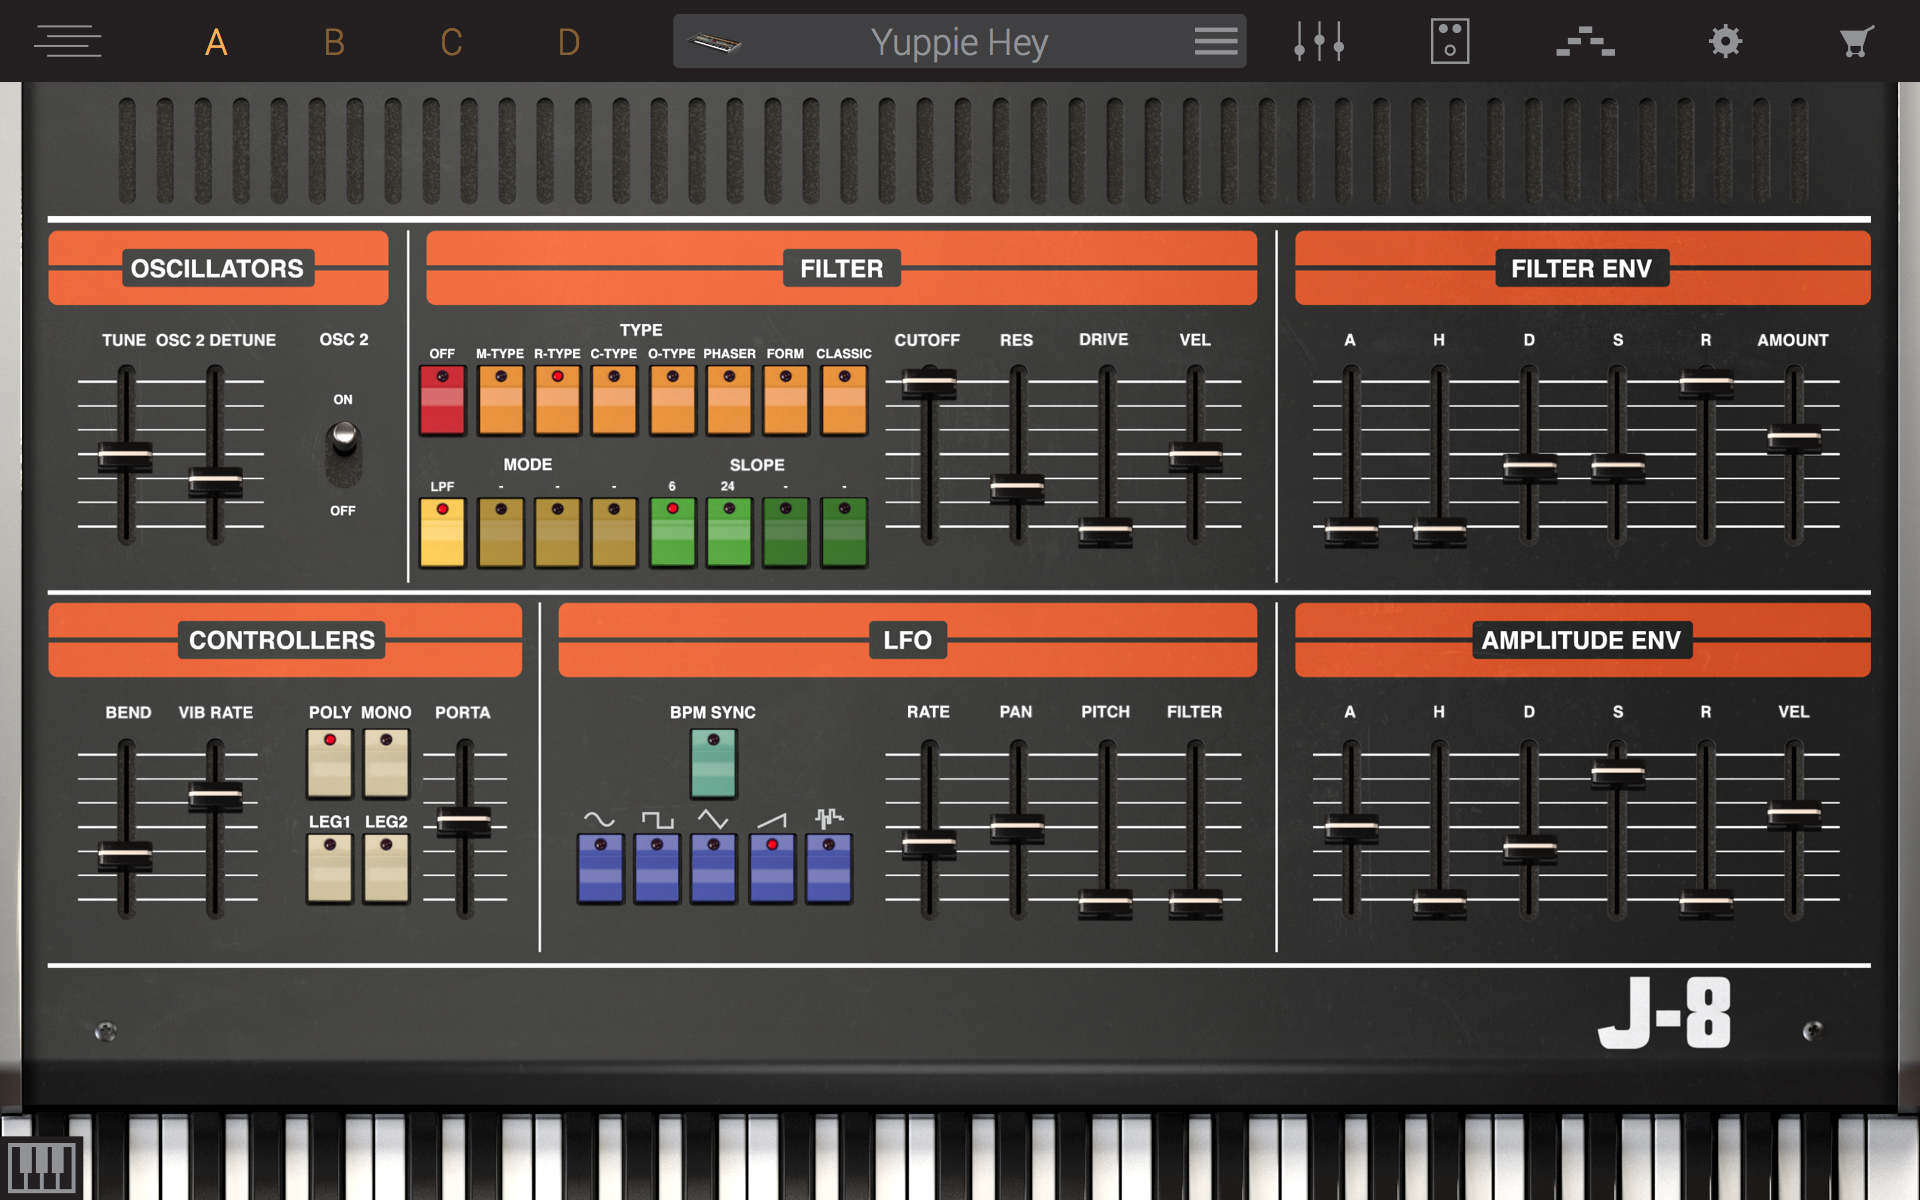Click the arpeggiator steps icon

[x=1585, y=42]
